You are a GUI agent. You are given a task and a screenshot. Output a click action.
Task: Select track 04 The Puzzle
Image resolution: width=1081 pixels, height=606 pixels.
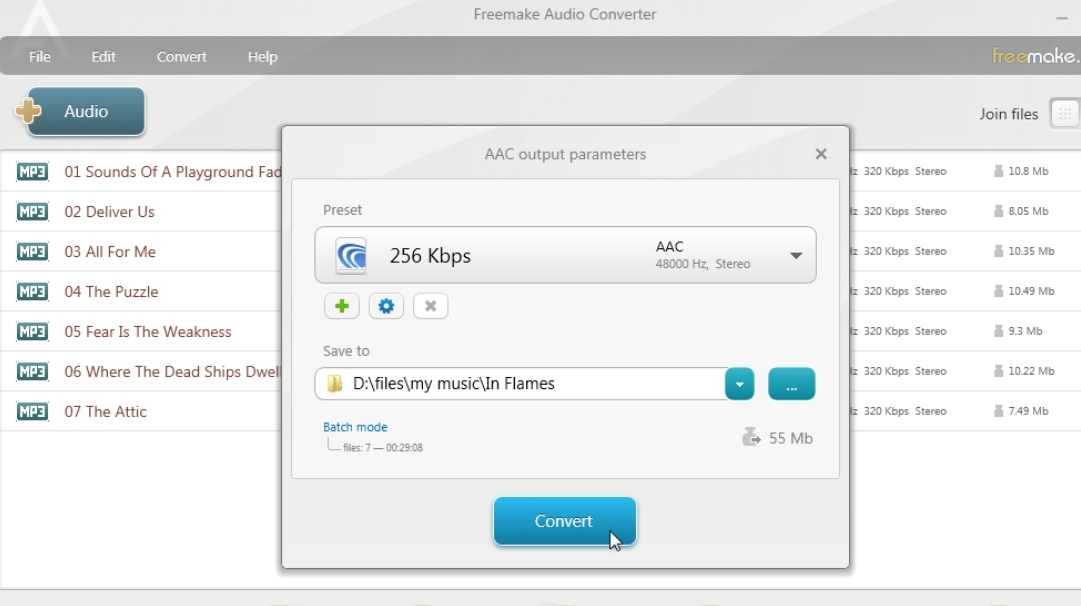point(112,292)
